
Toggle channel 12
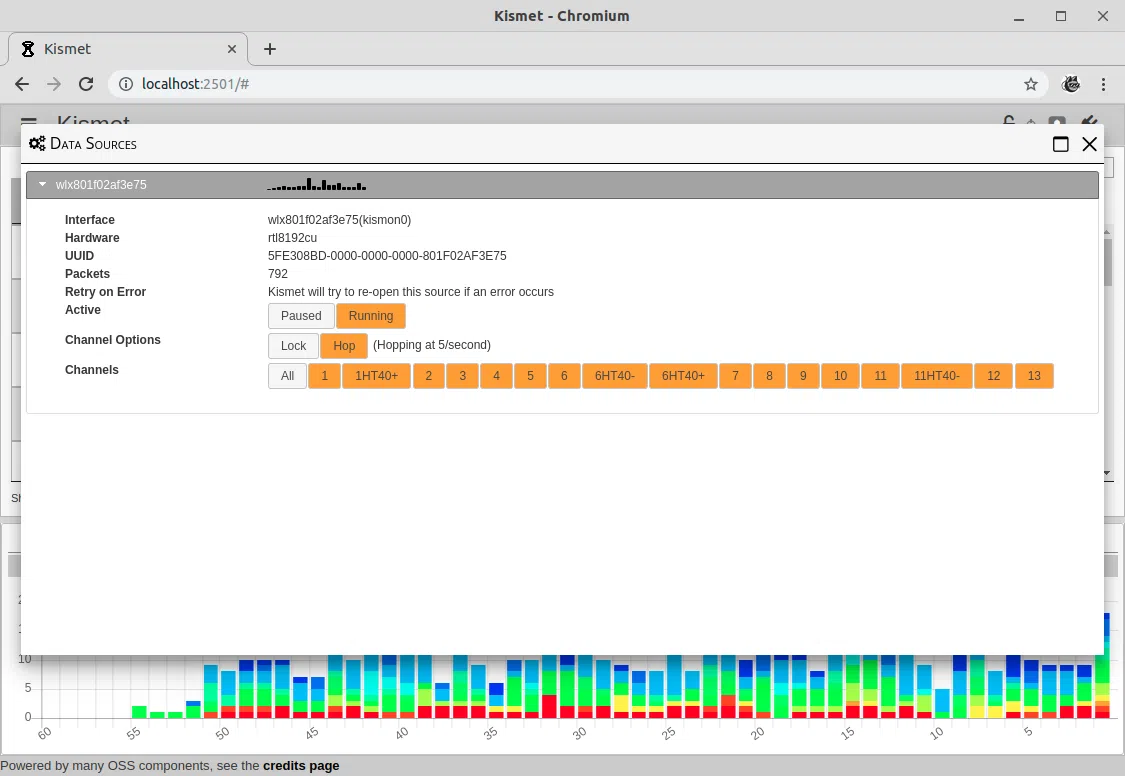coord(994,376)
